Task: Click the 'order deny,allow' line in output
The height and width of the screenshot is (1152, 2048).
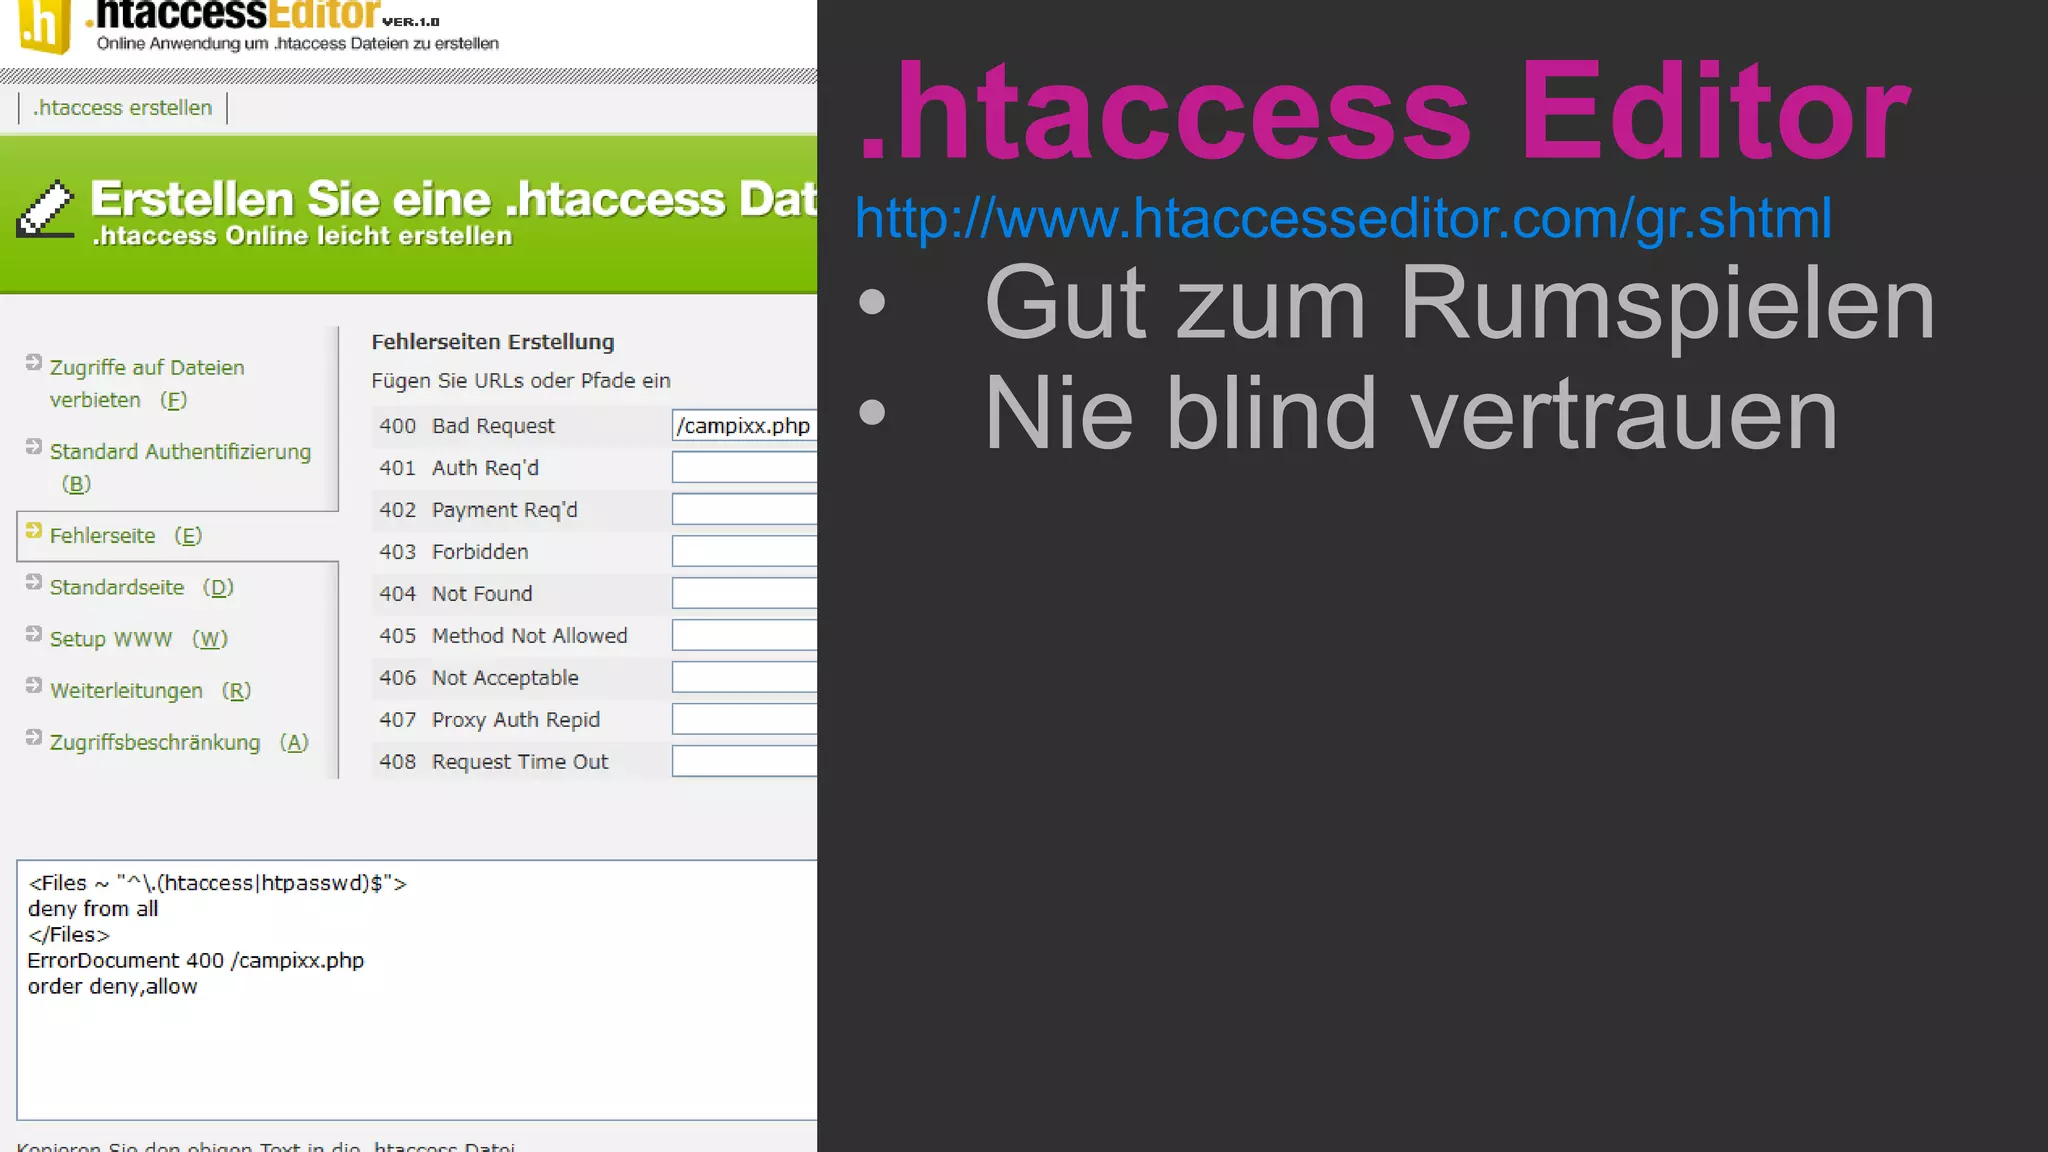Action: [x=112, y=987]
